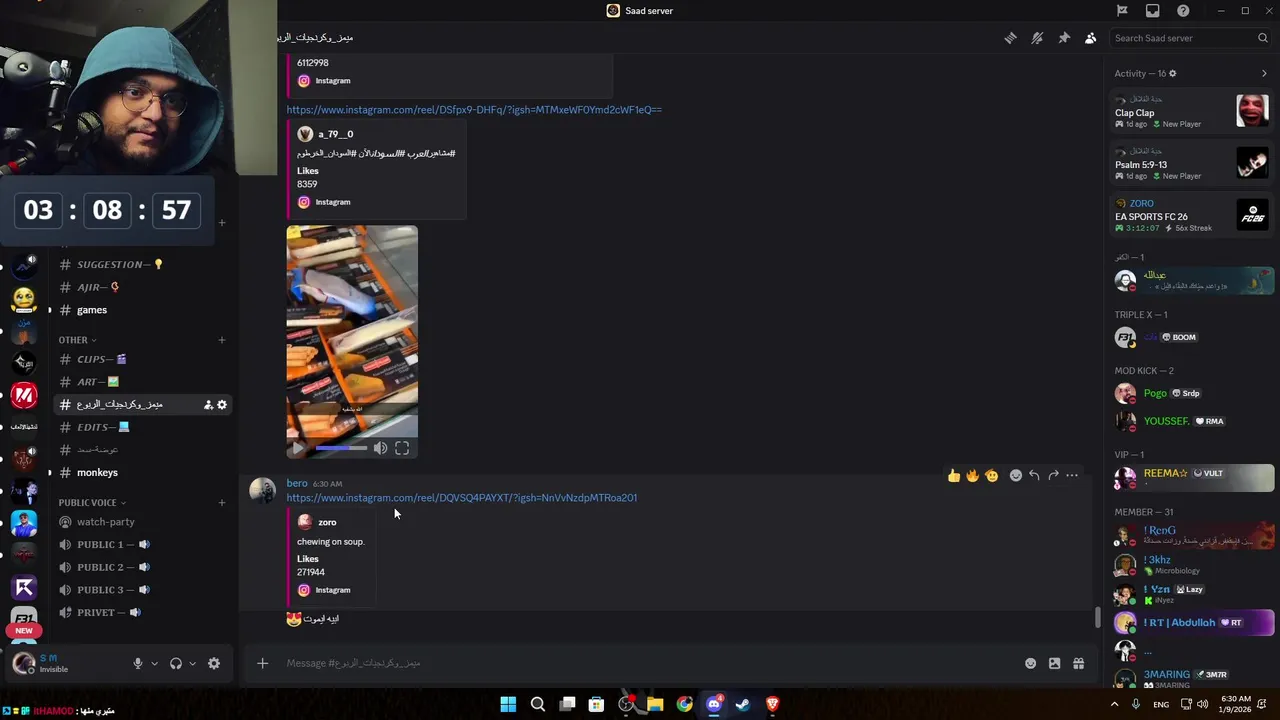This screenshot has height=720, width=1280.
Task: Click the plus attach button in message box
Action: pos(262,663)
